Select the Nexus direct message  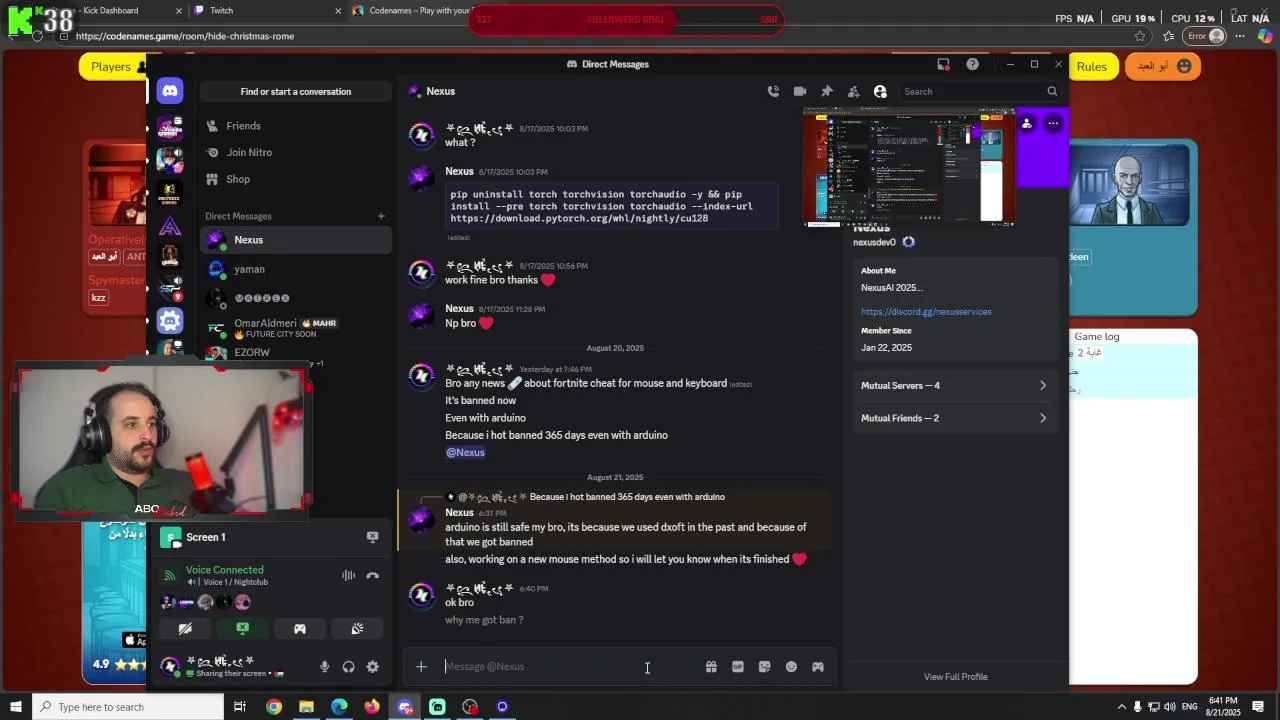(x=296, y=240)
